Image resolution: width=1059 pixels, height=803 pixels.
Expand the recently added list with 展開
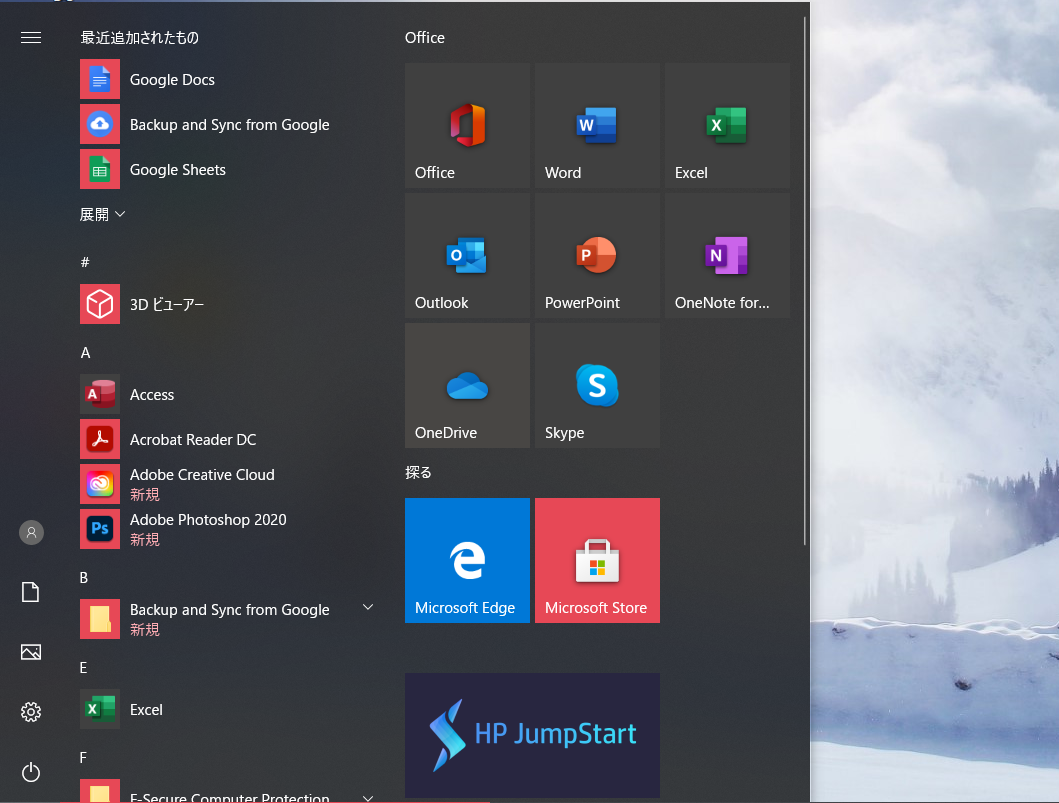click(103, 215)
